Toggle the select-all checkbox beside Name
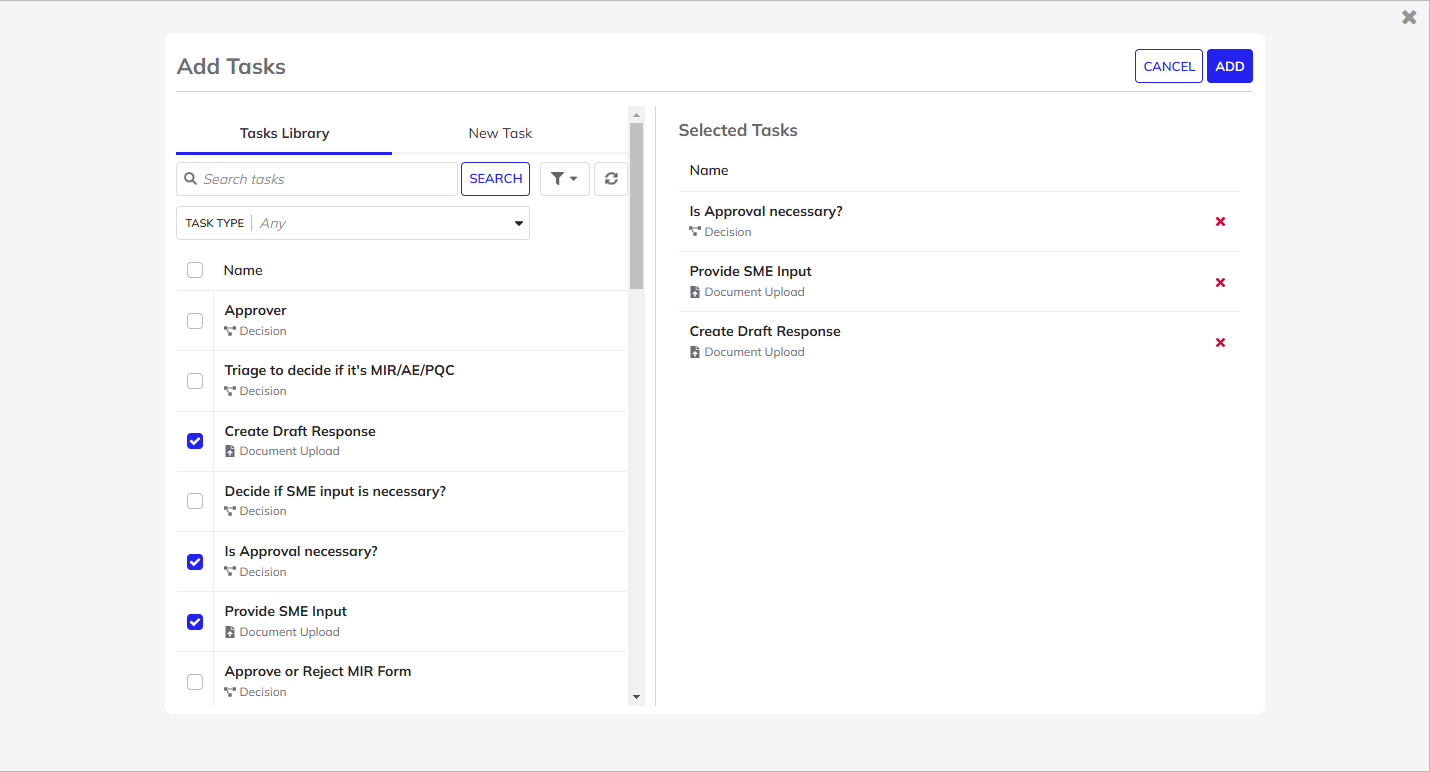Image resolution: width=1430 pixels, height=772 pixels. click(x=195, y=270)
